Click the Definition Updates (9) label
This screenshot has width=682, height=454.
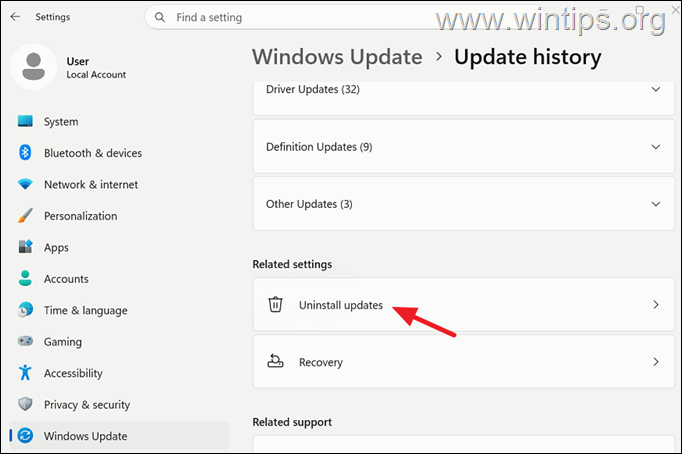(319, 147)
